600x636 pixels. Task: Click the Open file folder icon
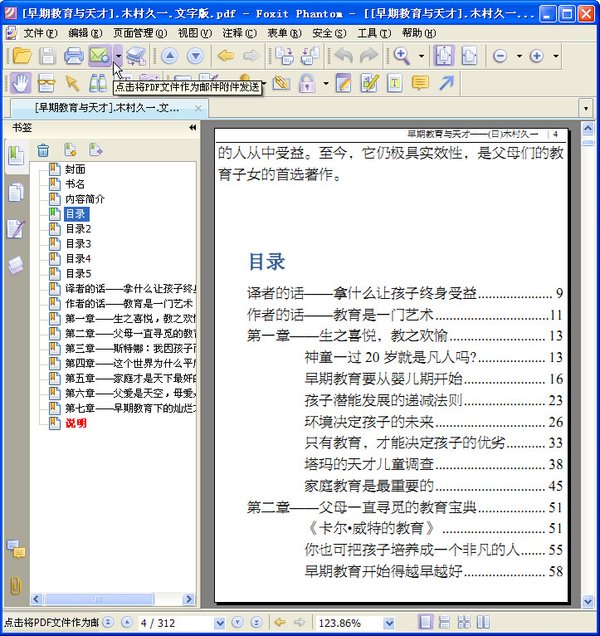22,56
